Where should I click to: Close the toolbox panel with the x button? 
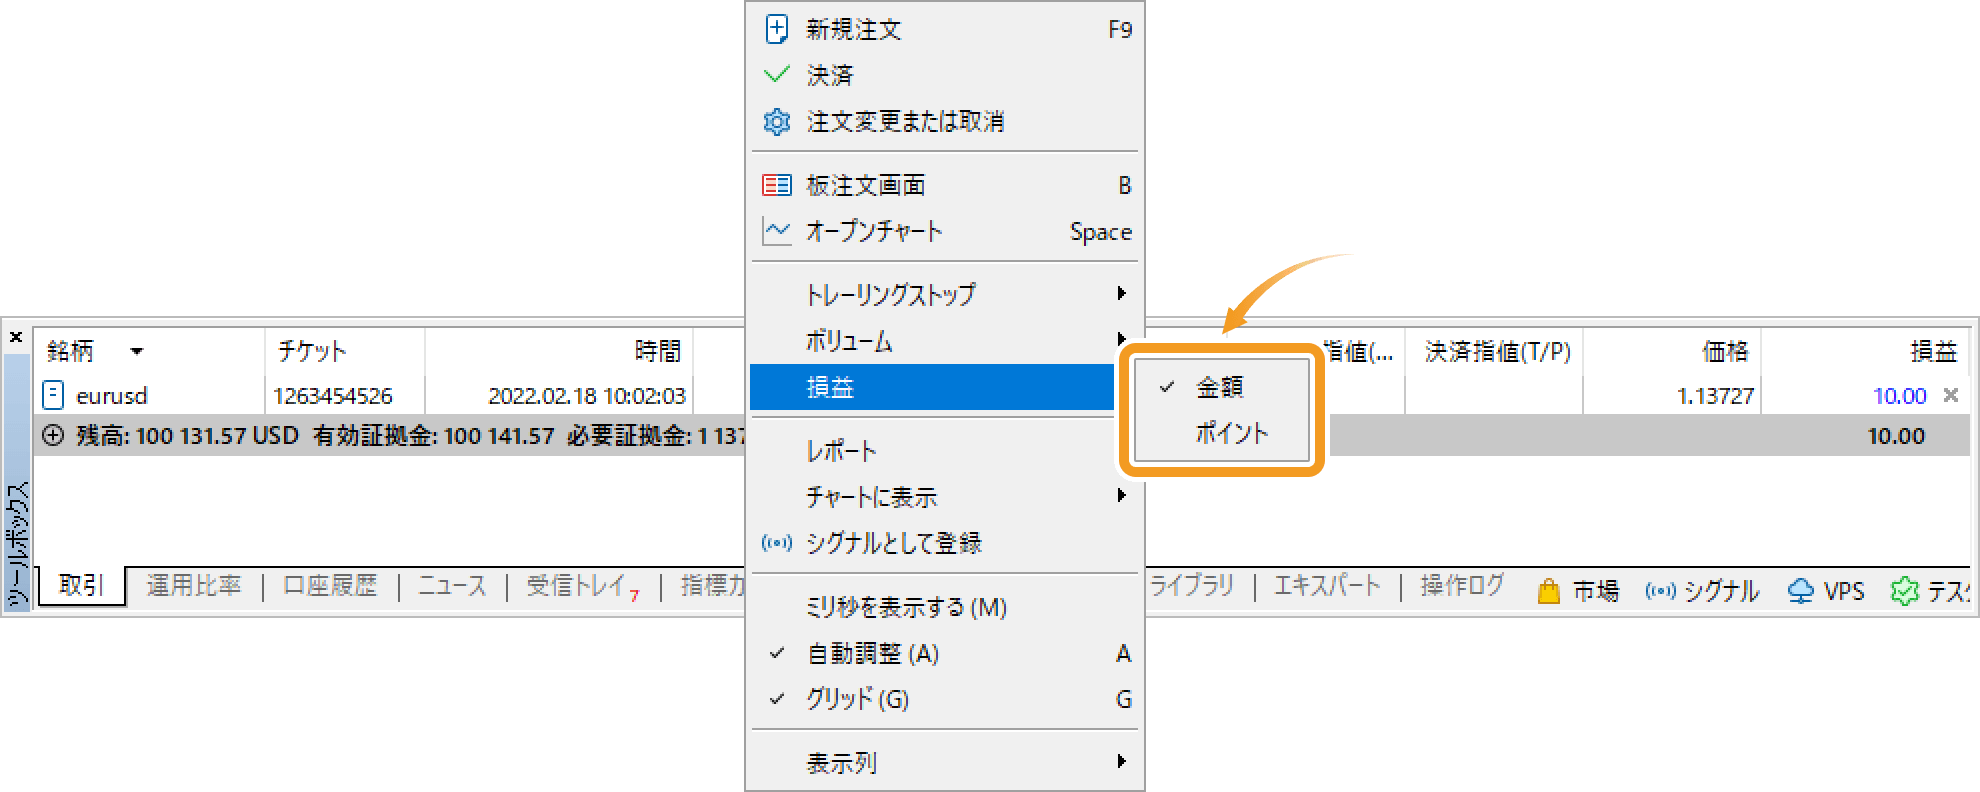click(16, 338)
